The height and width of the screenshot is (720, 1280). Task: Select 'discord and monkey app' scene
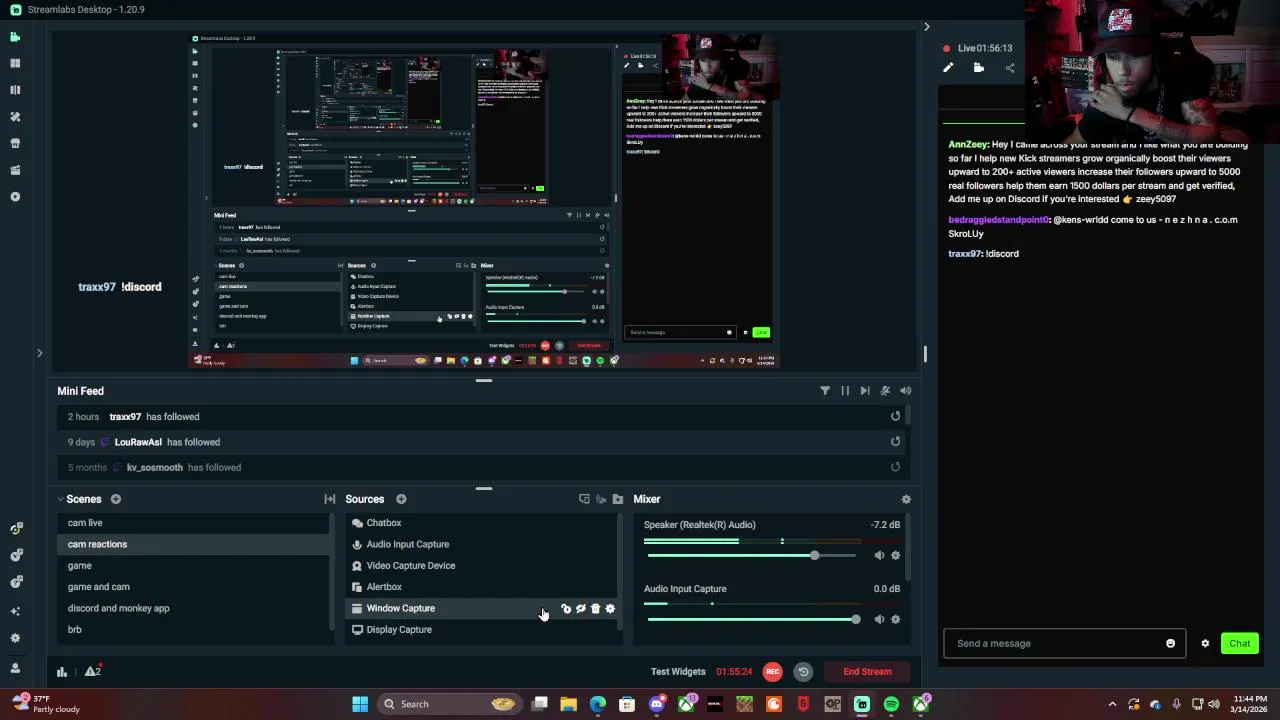pos(194,608)
